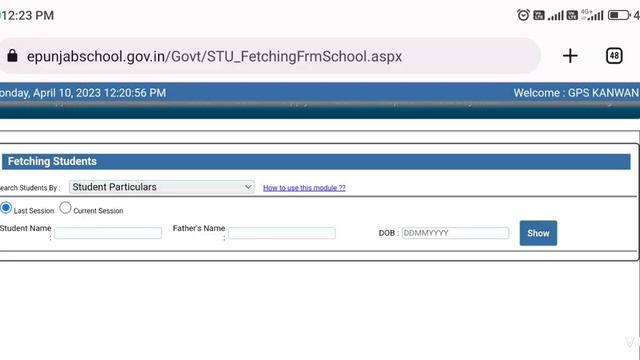Select the Current Session radio button
The width and height of the screenshot is (640, 360).
(65, 207)
